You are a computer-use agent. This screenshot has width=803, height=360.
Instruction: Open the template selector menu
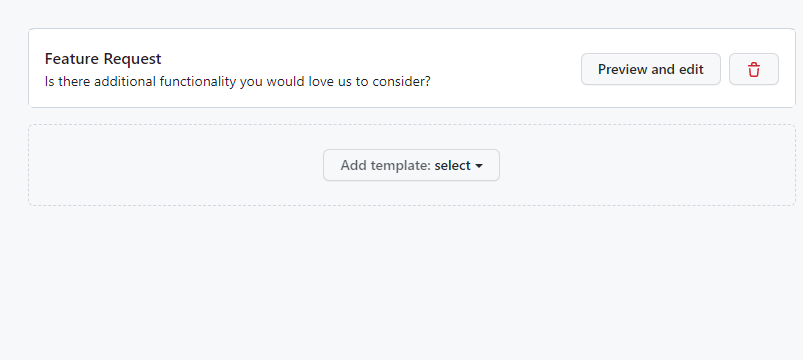(411, 165)
